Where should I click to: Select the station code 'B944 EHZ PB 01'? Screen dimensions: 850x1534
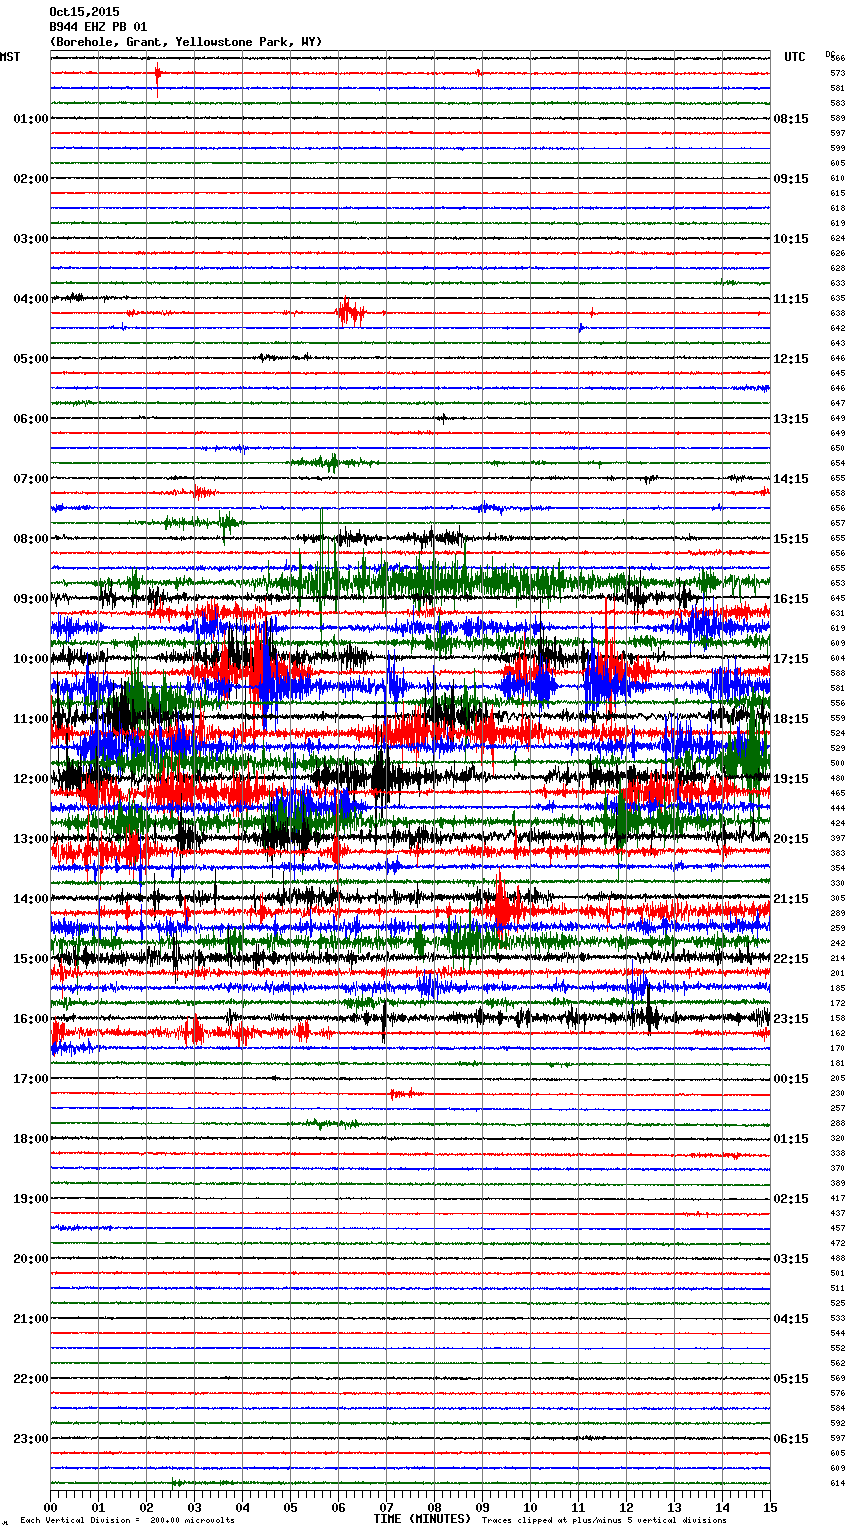[98, 27]
